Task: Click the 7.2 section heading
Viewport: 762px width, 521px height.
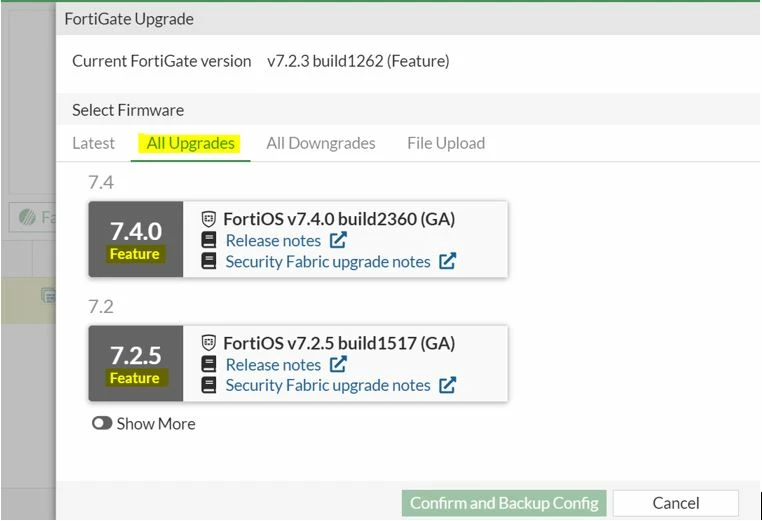Action: 101,306
